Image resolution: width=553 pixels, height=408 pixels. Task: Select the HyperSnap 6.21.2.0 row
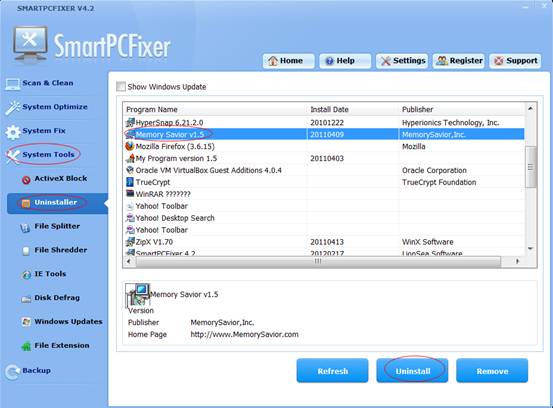(x=324, y=122)
